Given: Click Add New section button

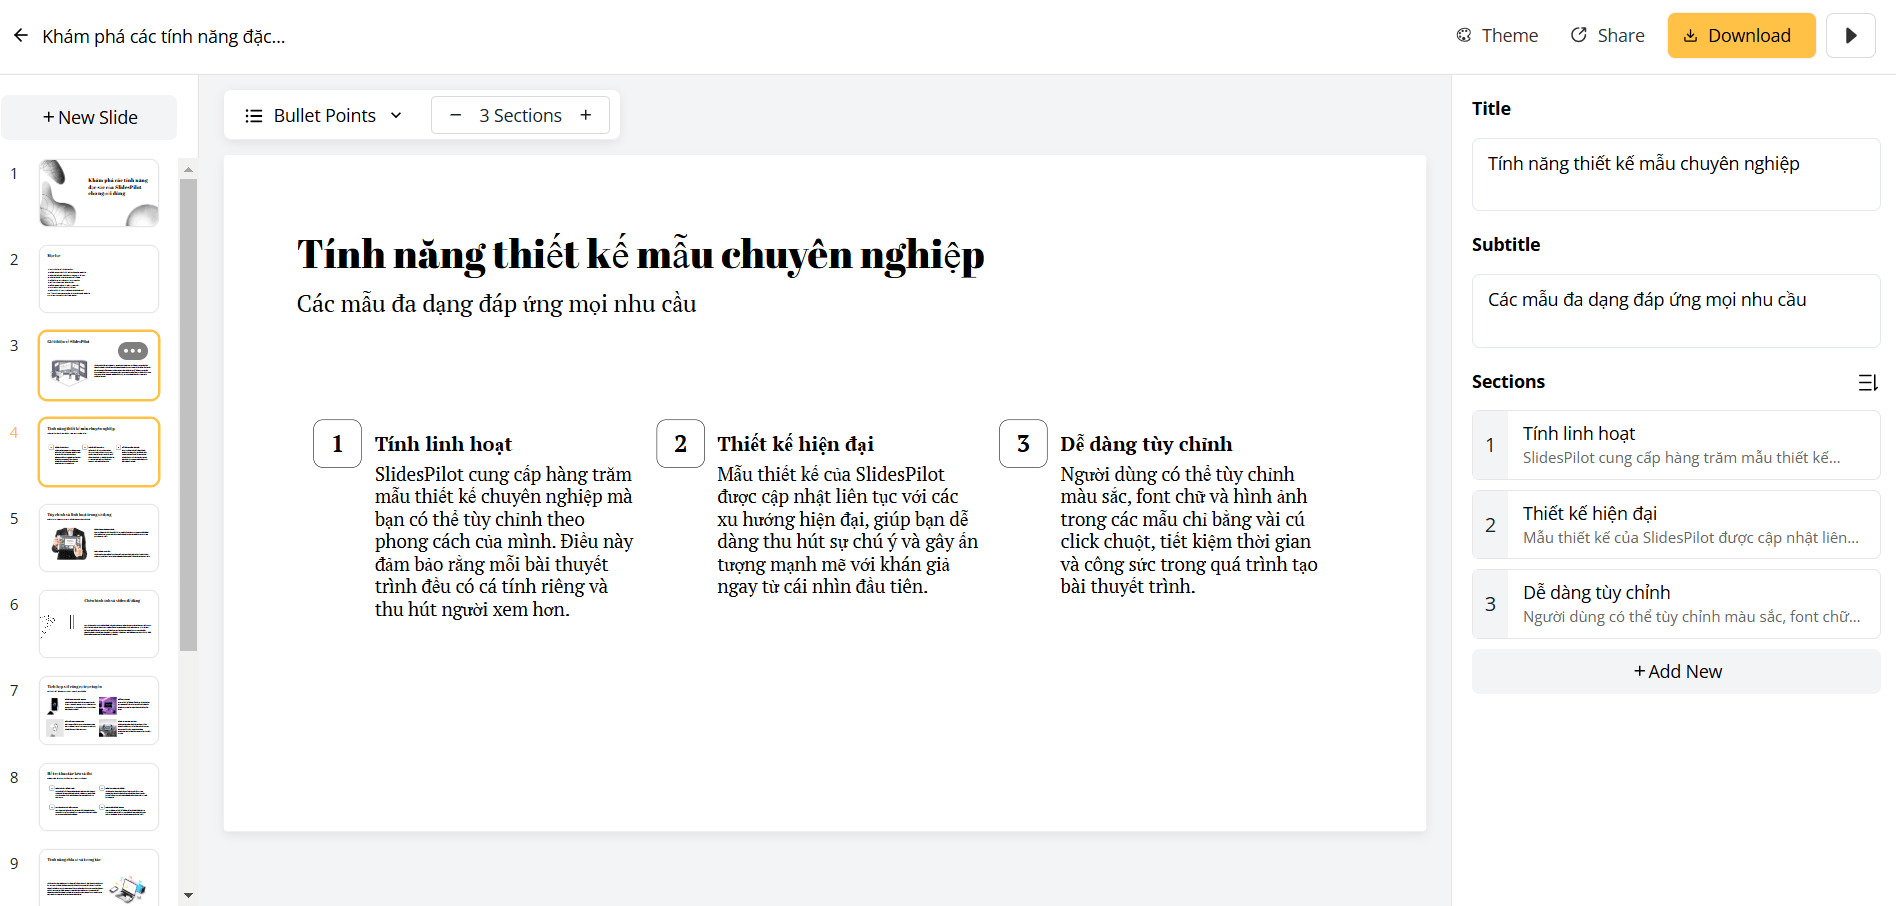Looking at the screenshot, I should (x=1676, y=672).
